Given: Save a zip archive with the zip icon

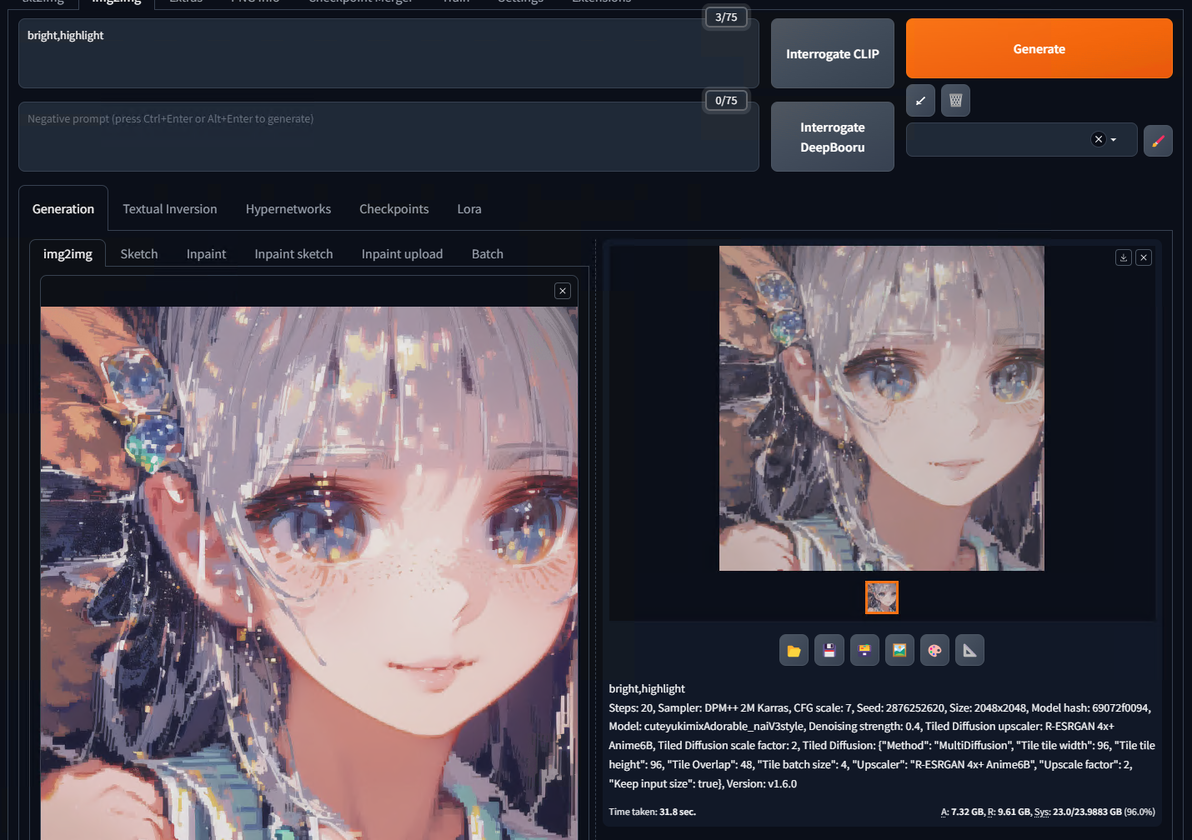Looking at the screenshot, I should click(x=864, y=651).
